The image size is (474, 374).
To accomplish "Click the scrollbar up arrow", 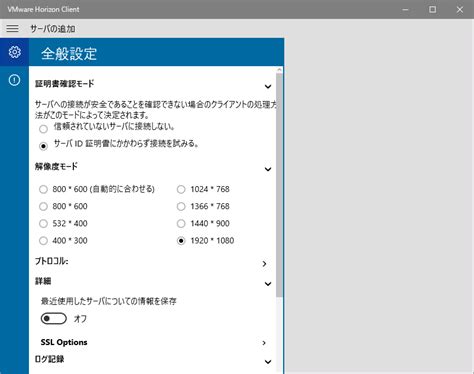I will pos(279,70).
